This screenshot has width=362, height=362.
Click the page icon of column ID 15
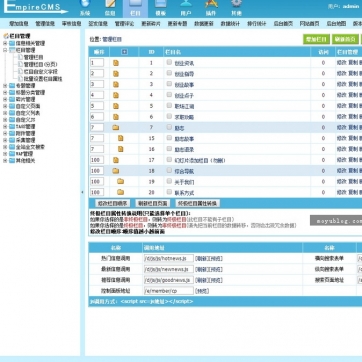point(121,138)
